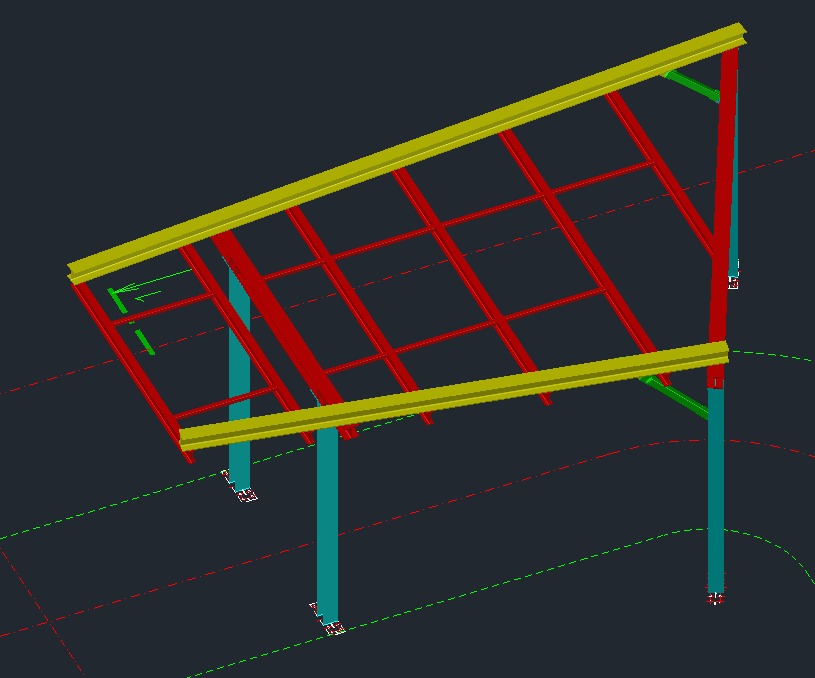Viewport: 815px width, 678px height.
Task: Click the base plate behind the red post
Action: pos(734,282)
